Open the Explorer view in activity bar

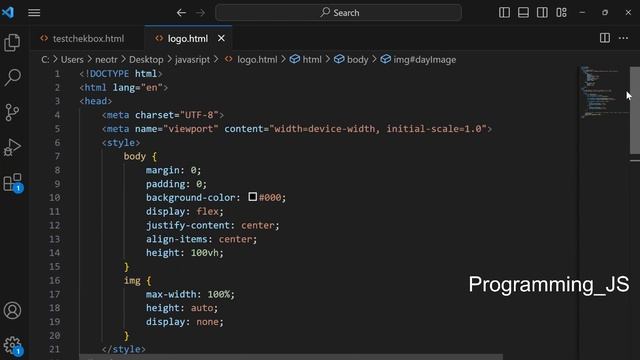click(12, 42)
